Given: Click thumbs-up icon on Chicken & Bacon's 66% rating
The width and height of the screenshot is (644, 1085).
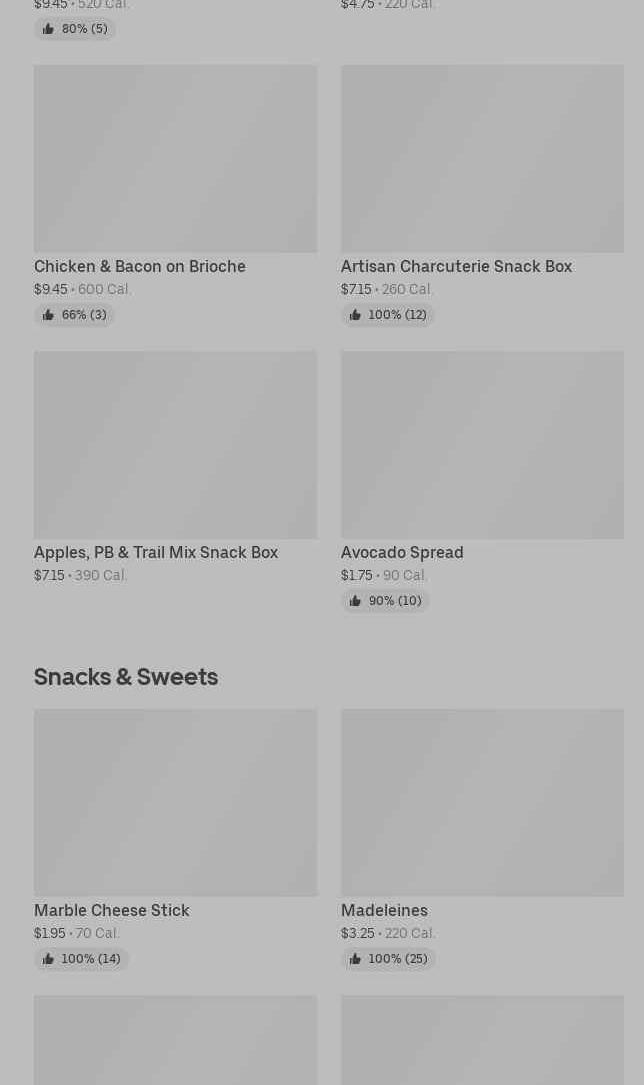Looking at the screenshot, I should pos(48,315).
